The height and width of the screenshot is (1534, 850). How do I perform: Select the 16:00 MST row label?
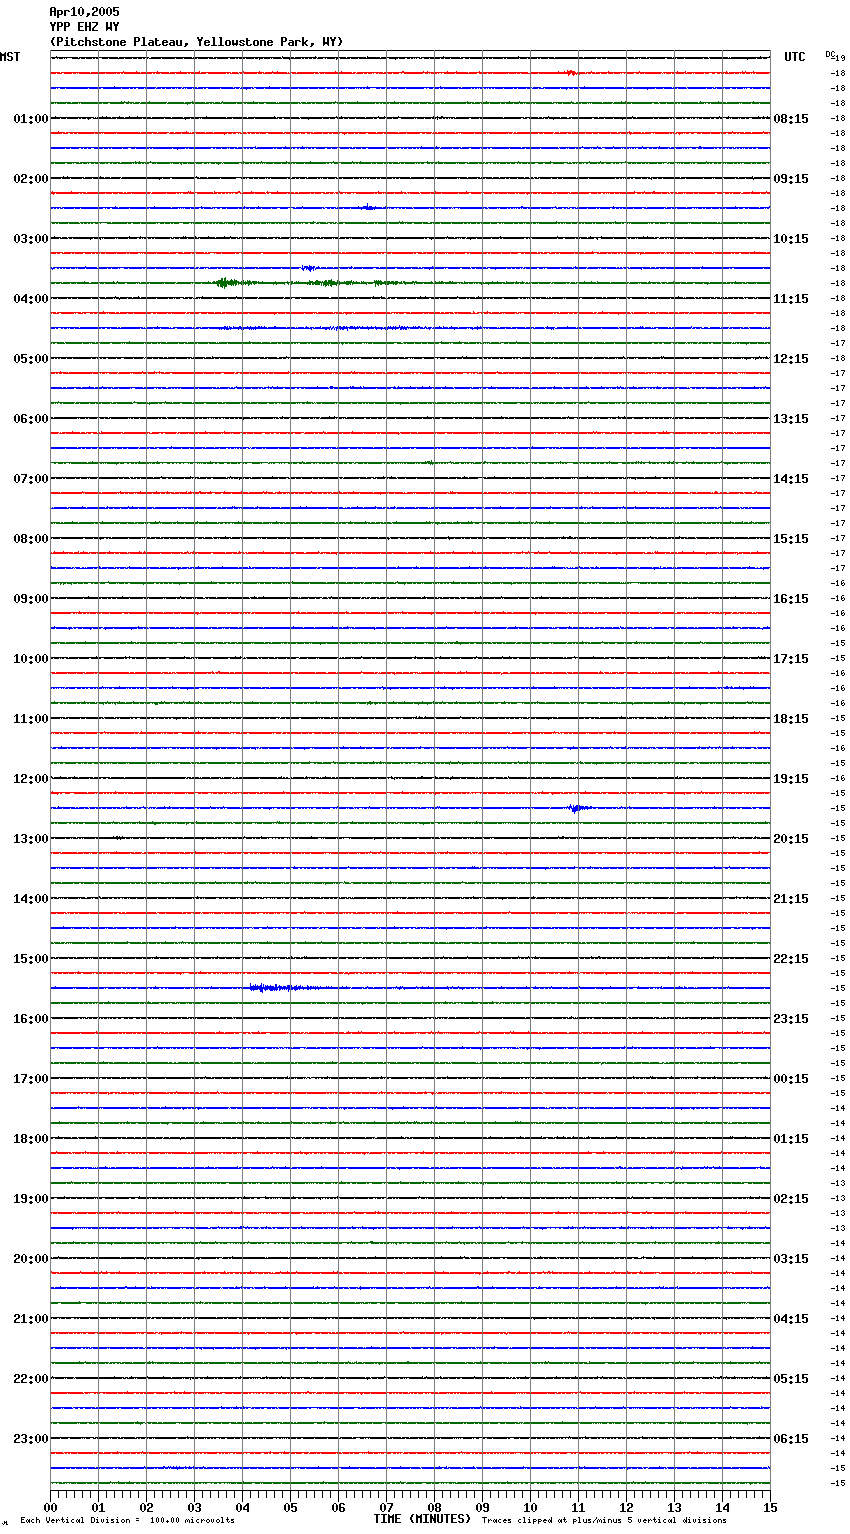[x=31, y=1019]
